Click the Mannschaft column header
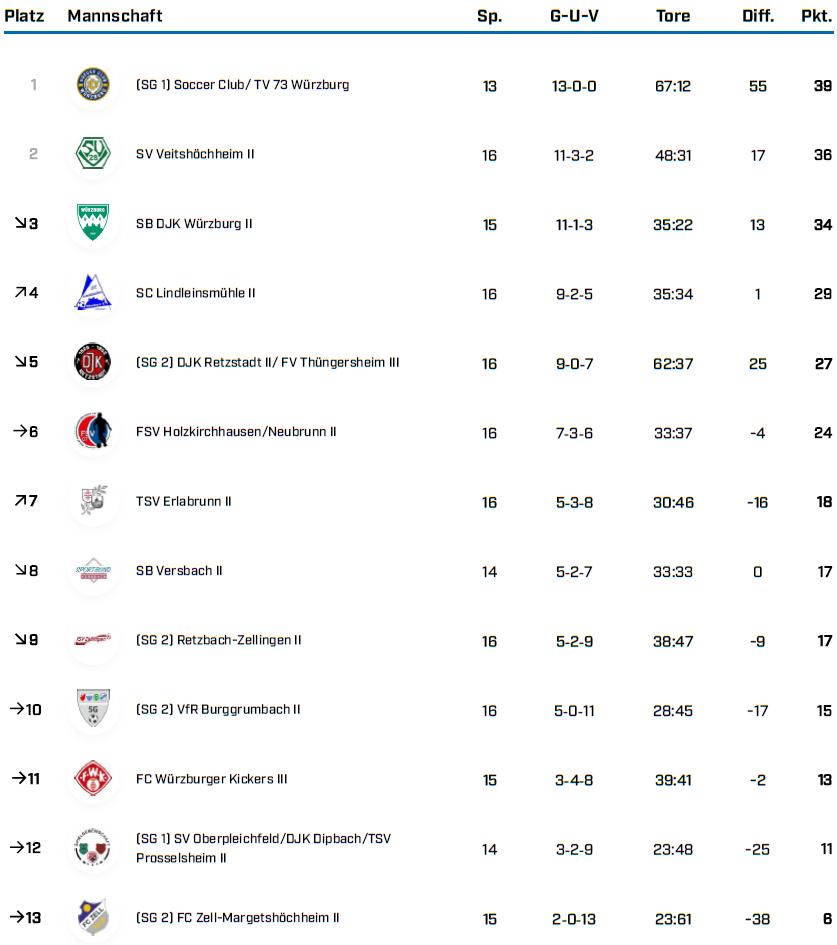Image resolution: width=837 pixels, height=945 pixels. (115, 16)
